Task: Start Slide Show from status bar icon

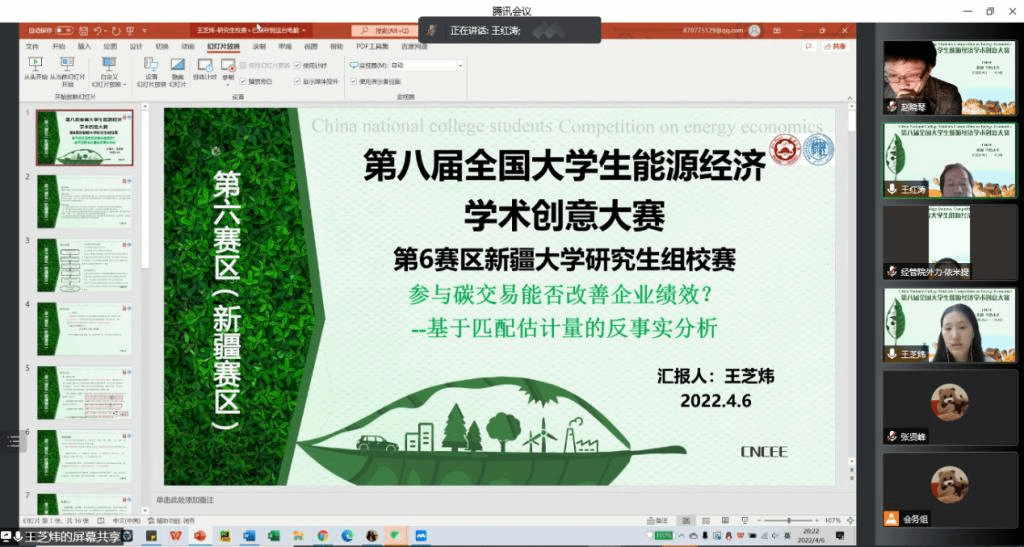Action: (745, 520)
